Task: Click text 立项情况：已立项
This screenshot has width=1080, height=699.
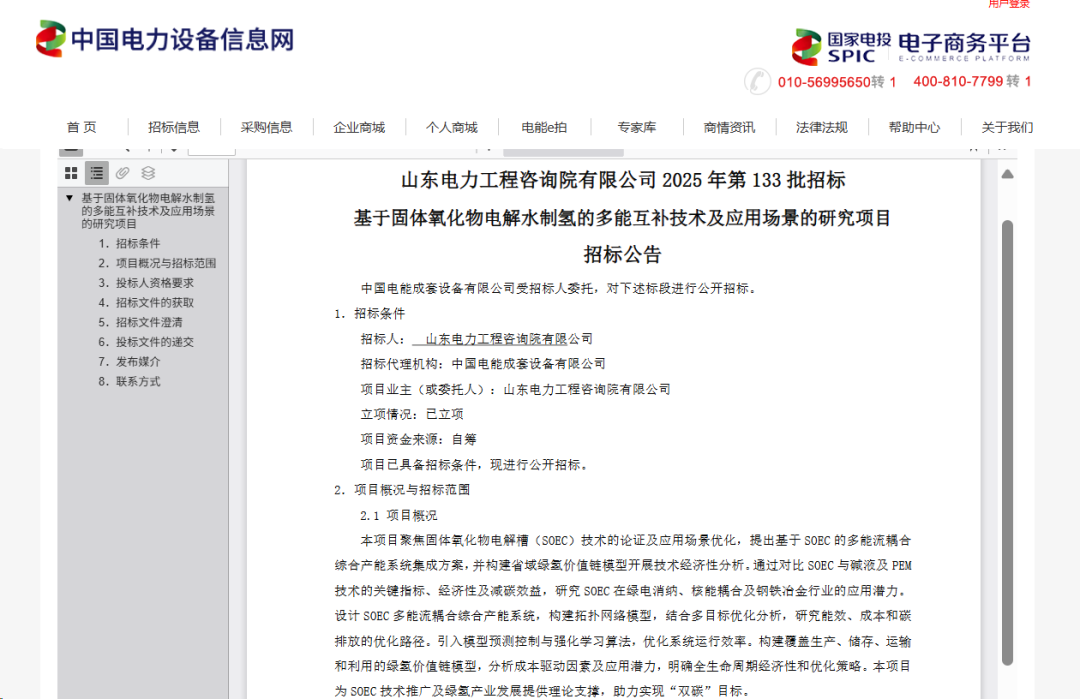Action: tap(412, 415)
